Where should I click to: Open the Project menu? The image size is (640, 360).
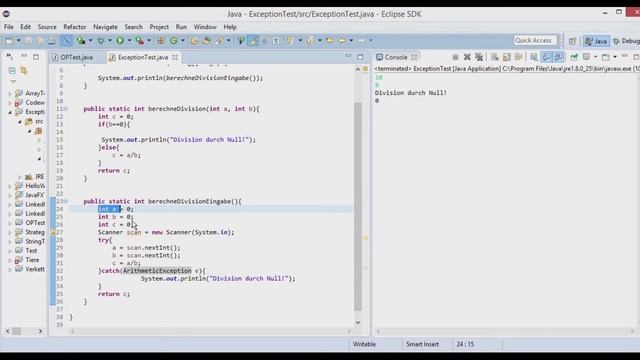click(159, 27)
